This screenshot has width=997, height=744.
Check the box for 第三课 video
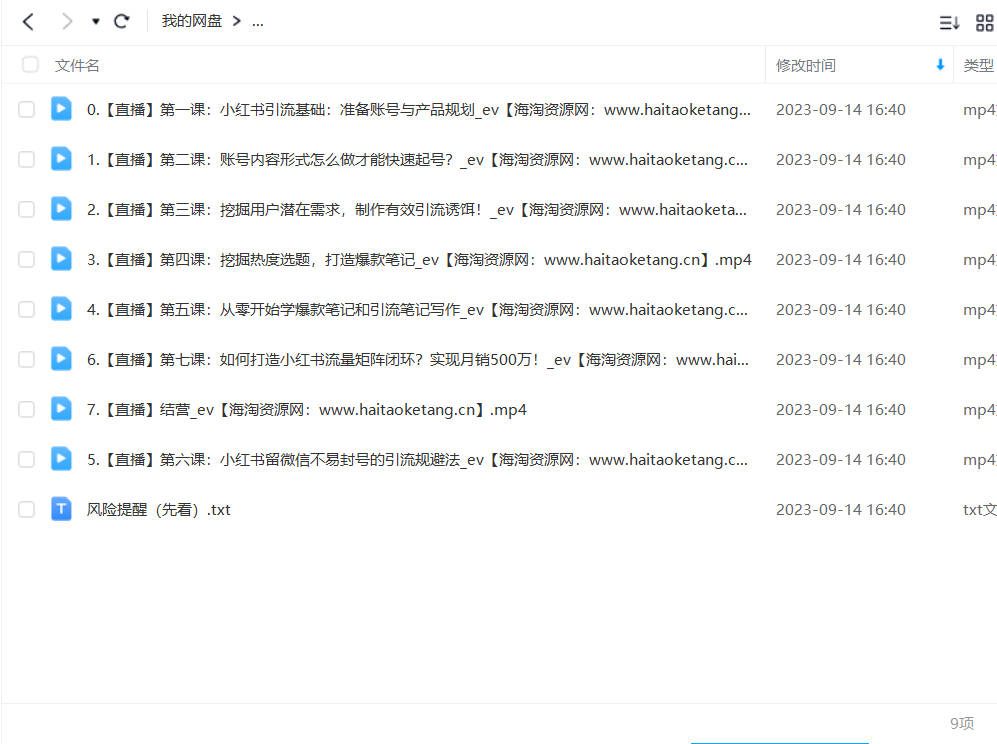27,209
